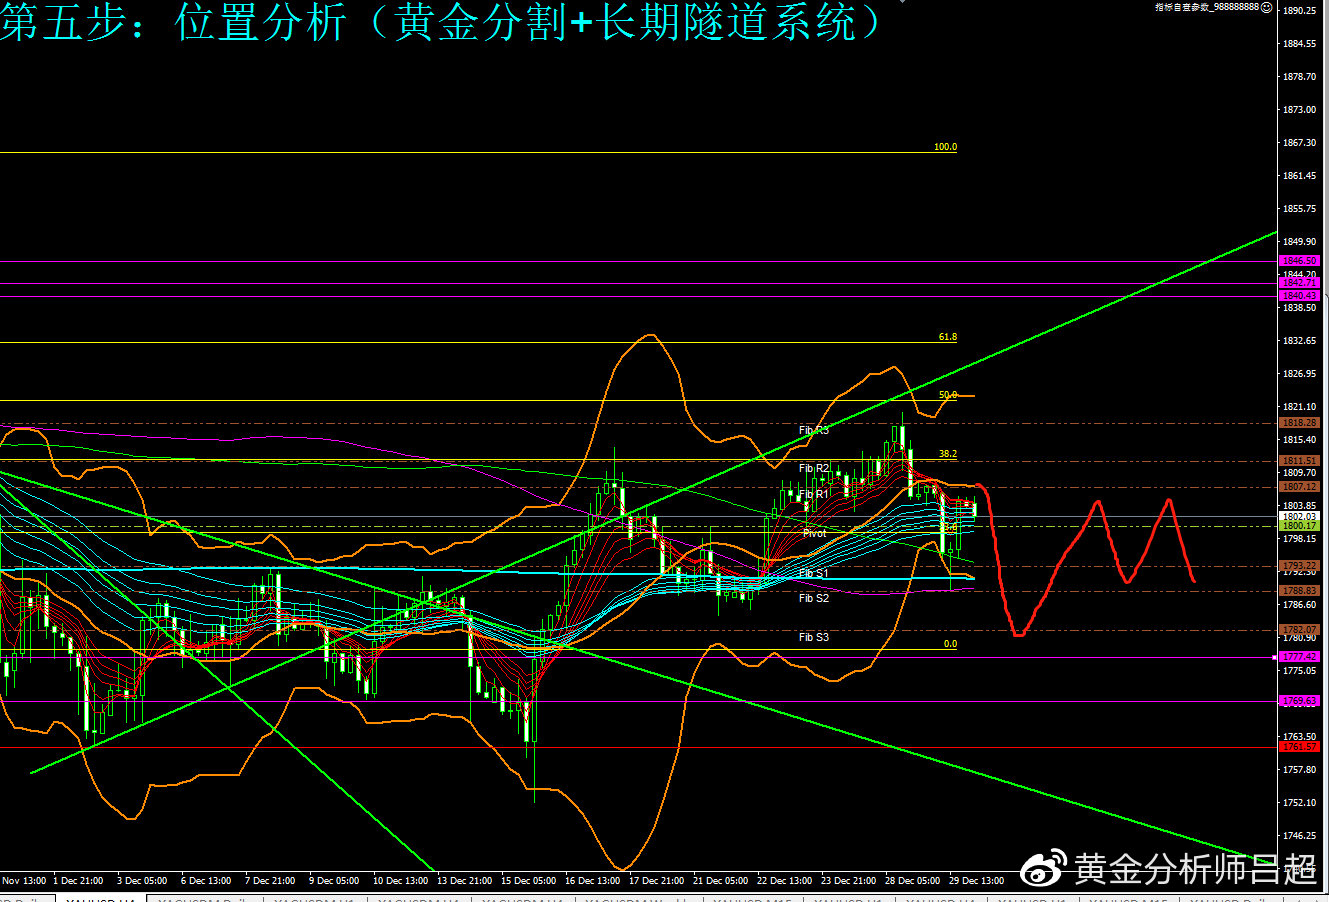Click the brown 1793.22 price label
1329x902 pixels.
click(1300, 566)
